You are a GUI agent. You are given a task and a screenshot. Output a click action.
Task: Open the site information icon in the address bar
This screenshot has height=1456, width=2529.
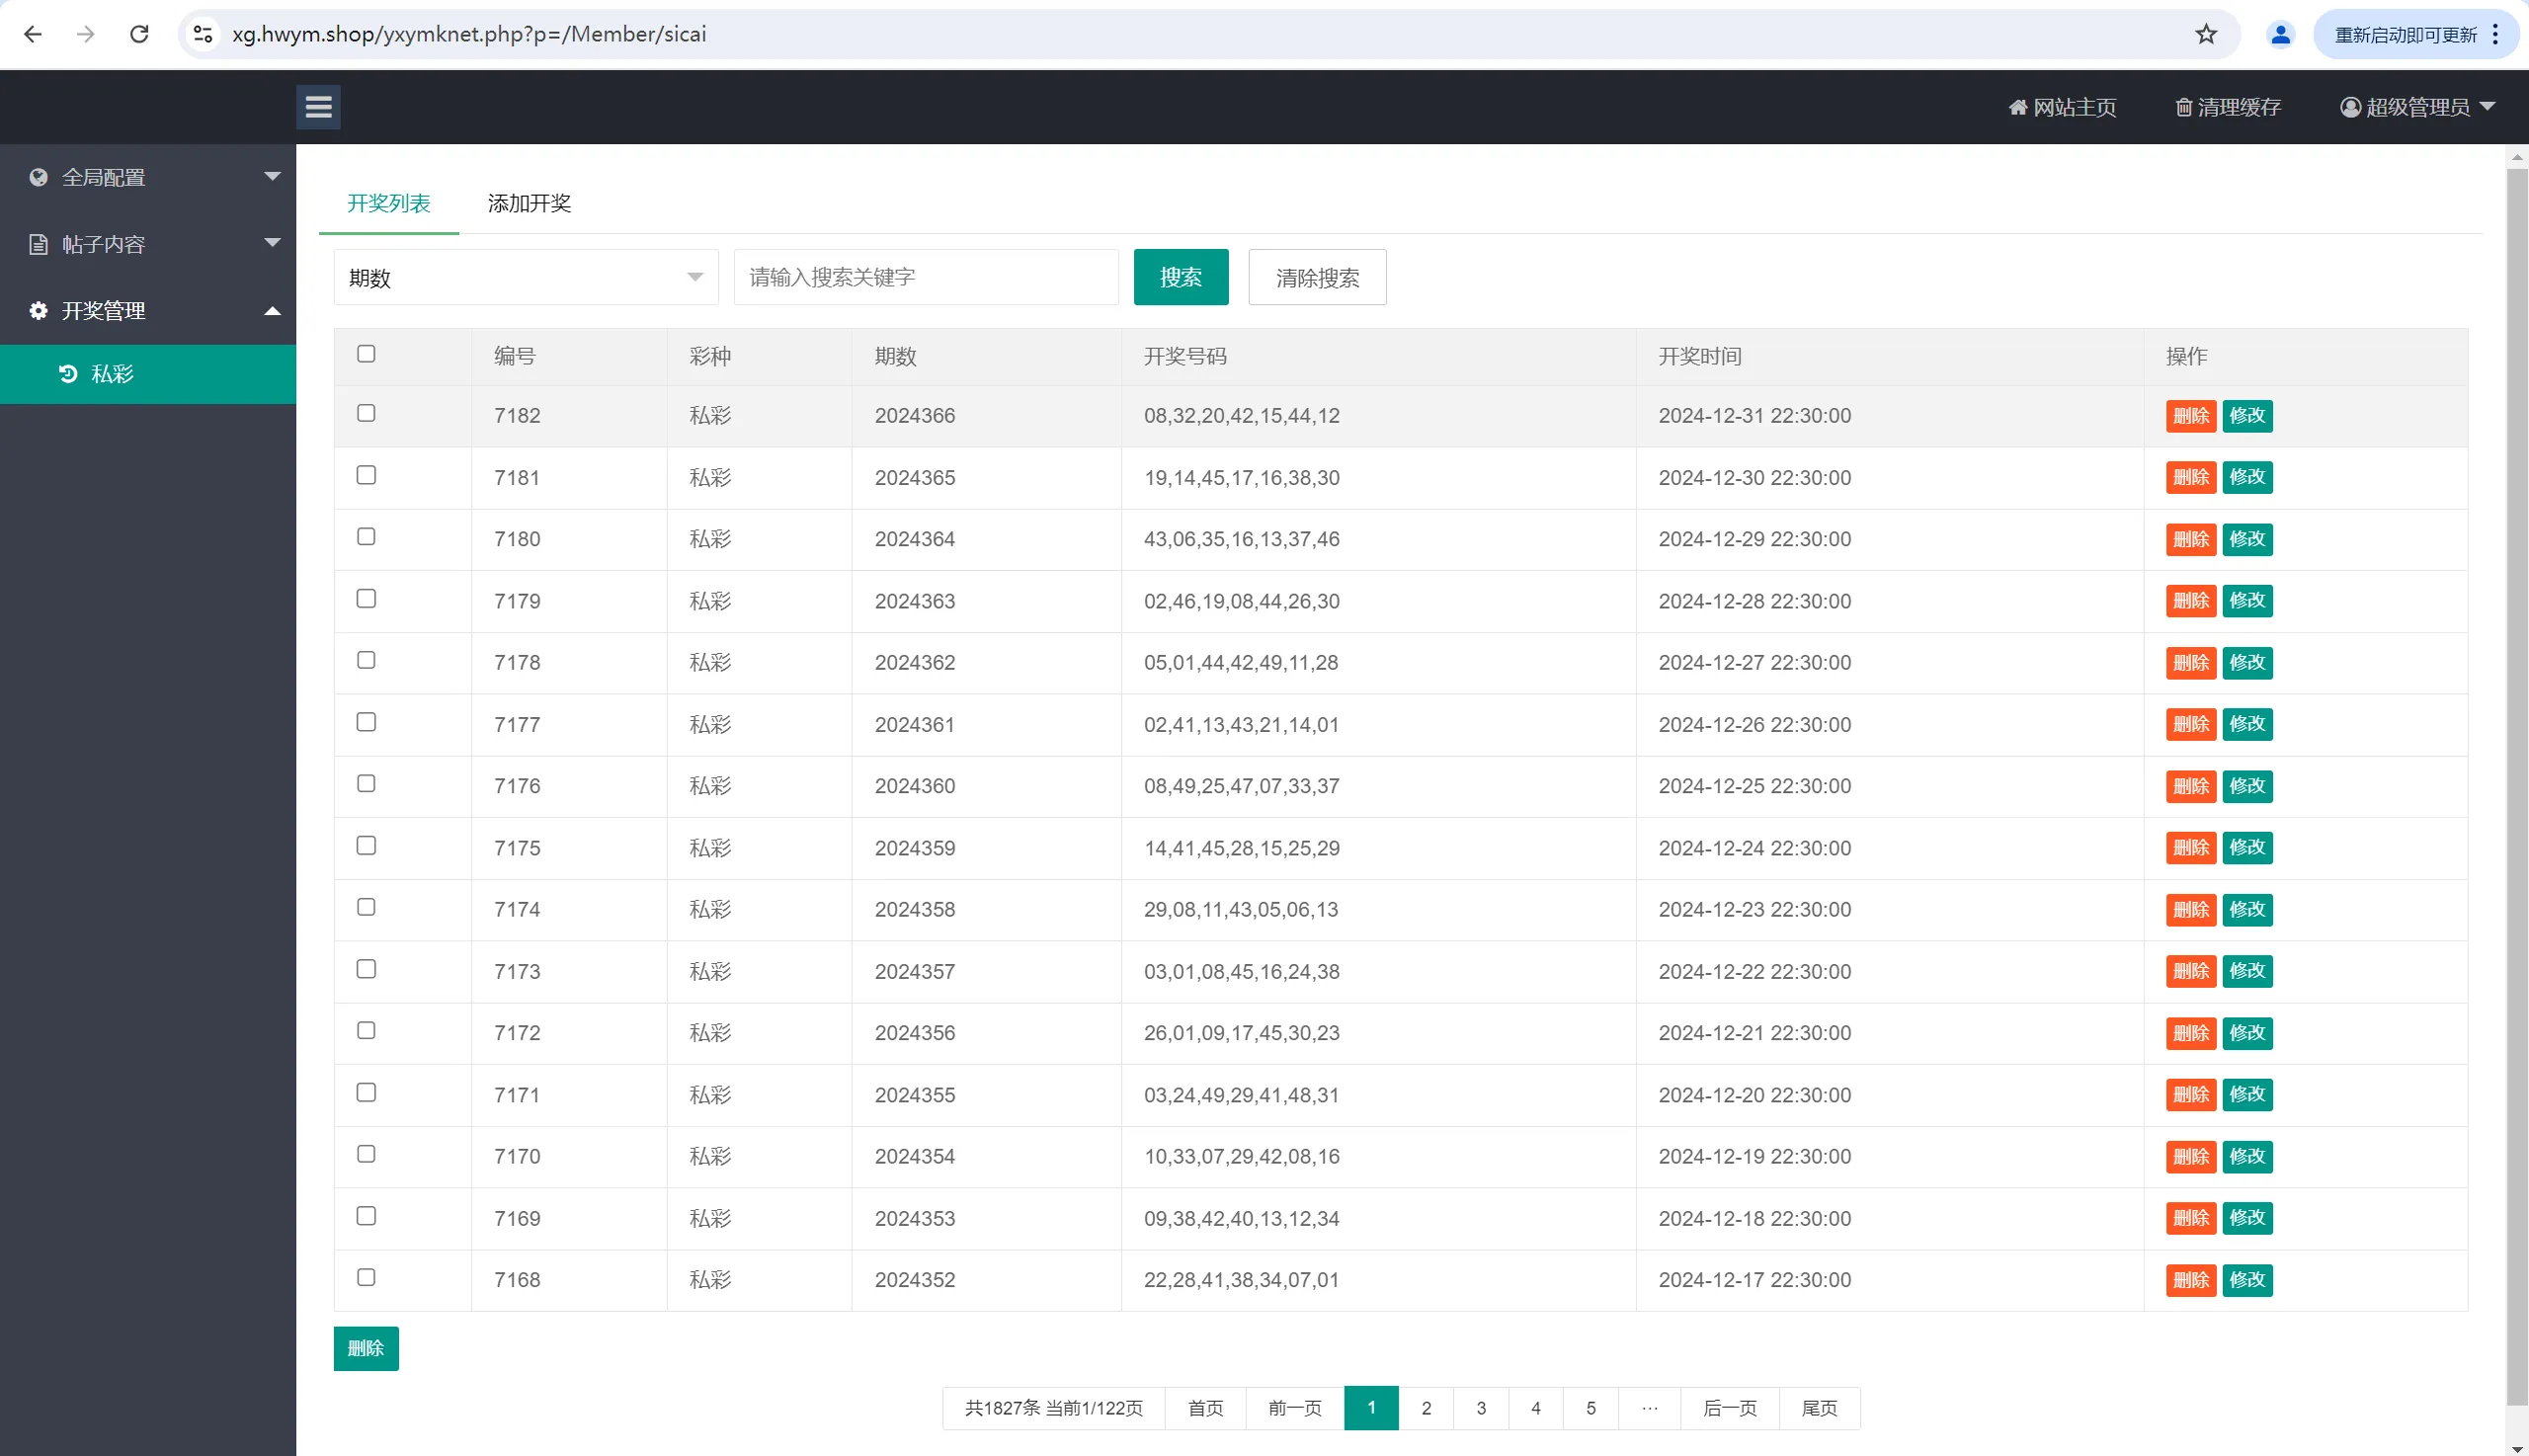(203, 34)
